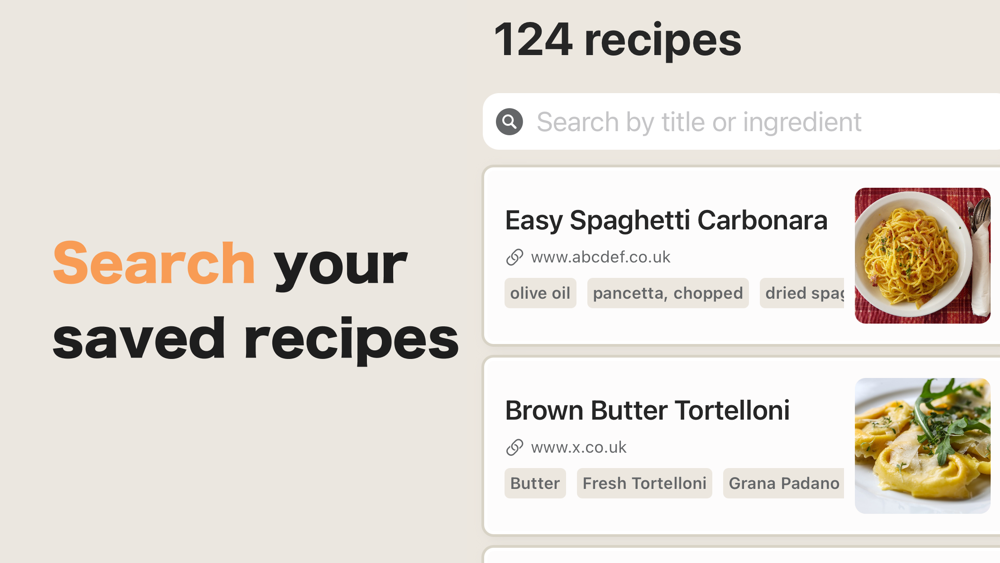Choose the 'Fresh Tortelloni' ingredient tag
Viewport: 1000px width, 563px height.
tap(644, 483)
